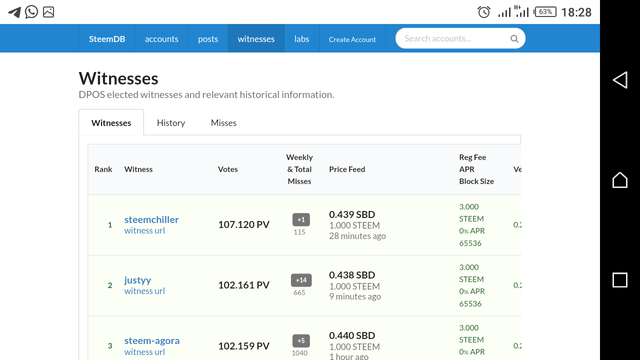Tap the Android home icon
Screen dimensions: 640x360
click(x=620, y=180)
